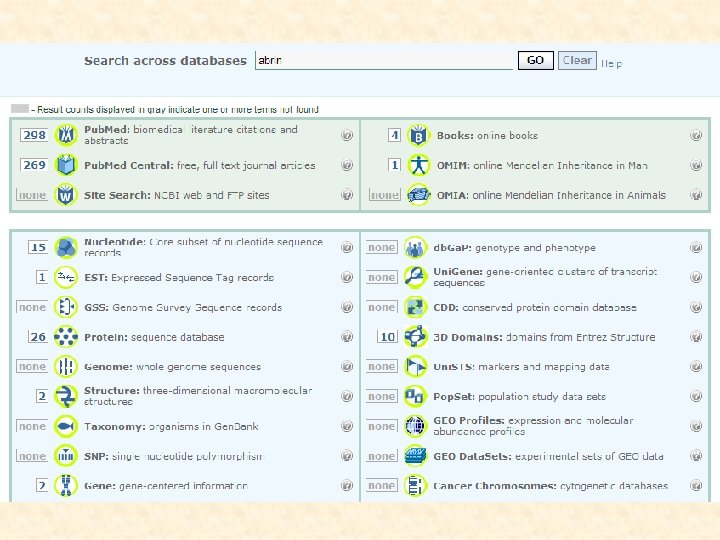Open the GEO Profiles globe icon
This screenshot has height=540, width=720.
pos(415,426)
